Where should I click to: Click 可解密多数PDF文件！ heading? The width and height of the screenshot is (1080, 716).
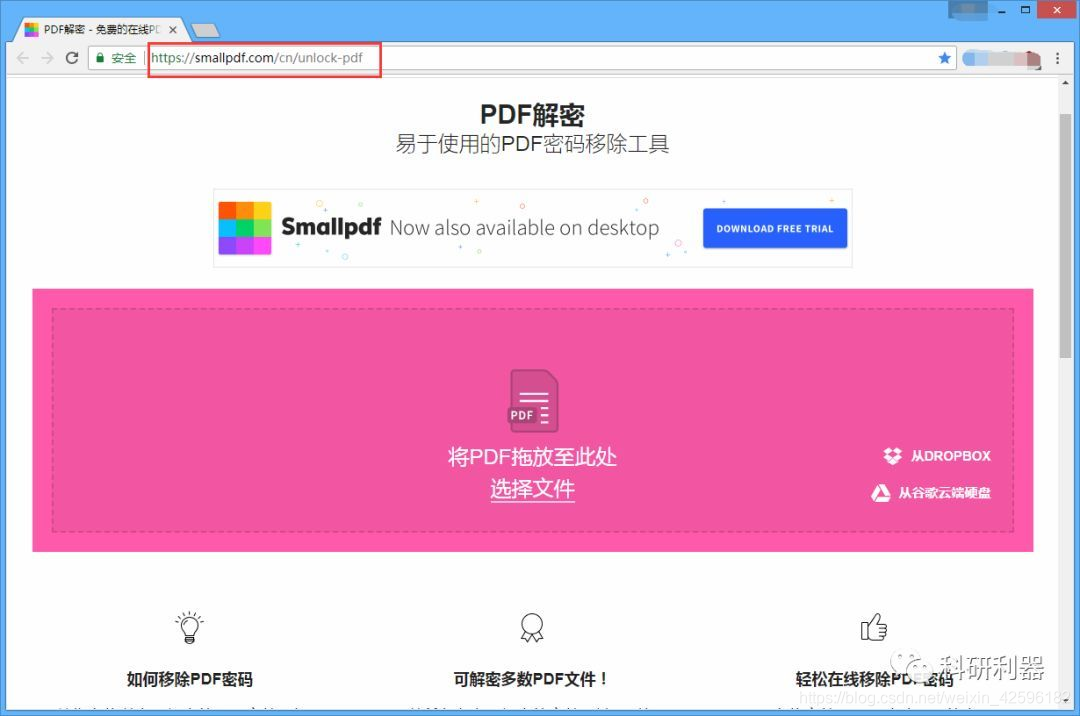532,679
